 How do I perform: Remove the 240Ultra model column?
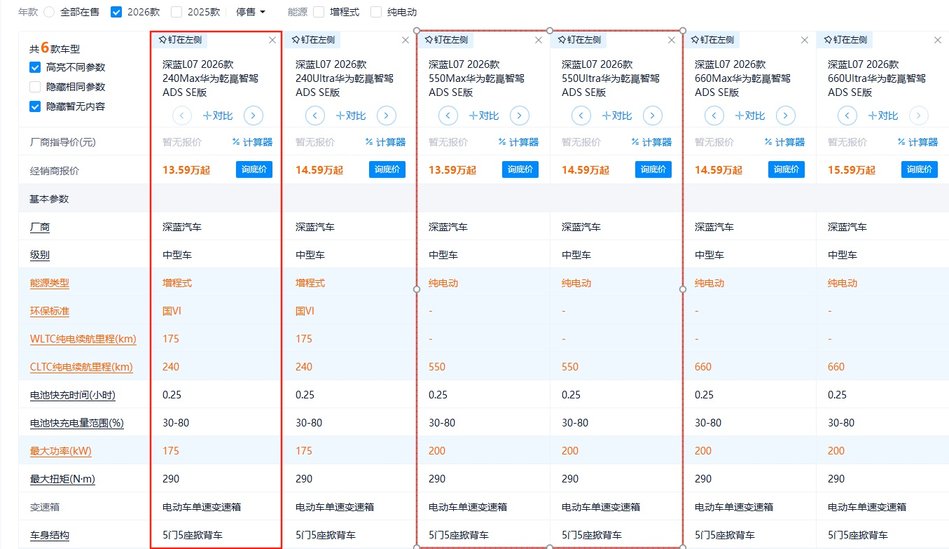406,40
